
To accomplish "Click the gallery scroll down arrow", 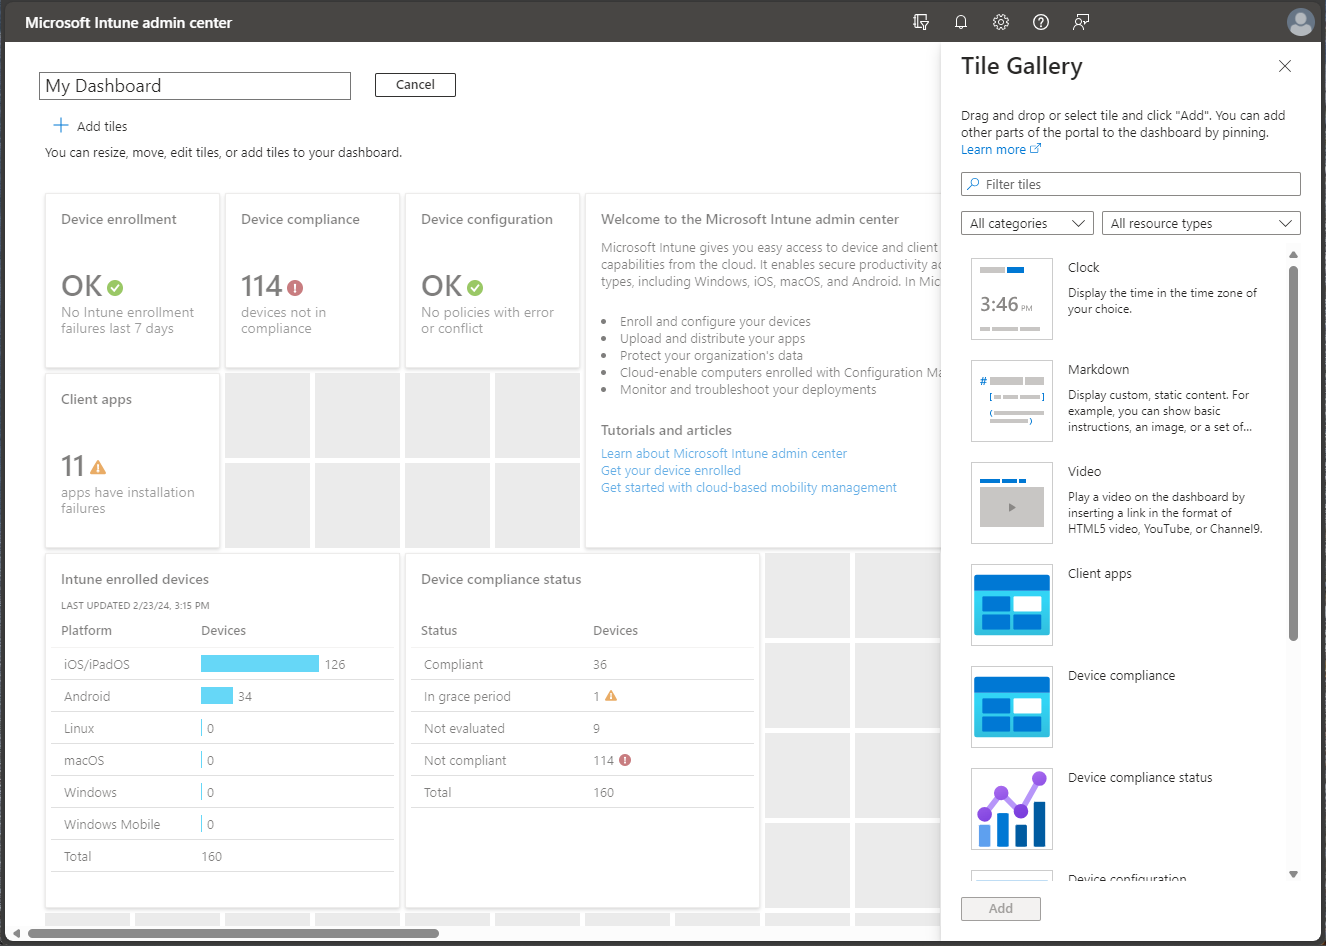I will pyautogui.click(x=1293, y=874).
